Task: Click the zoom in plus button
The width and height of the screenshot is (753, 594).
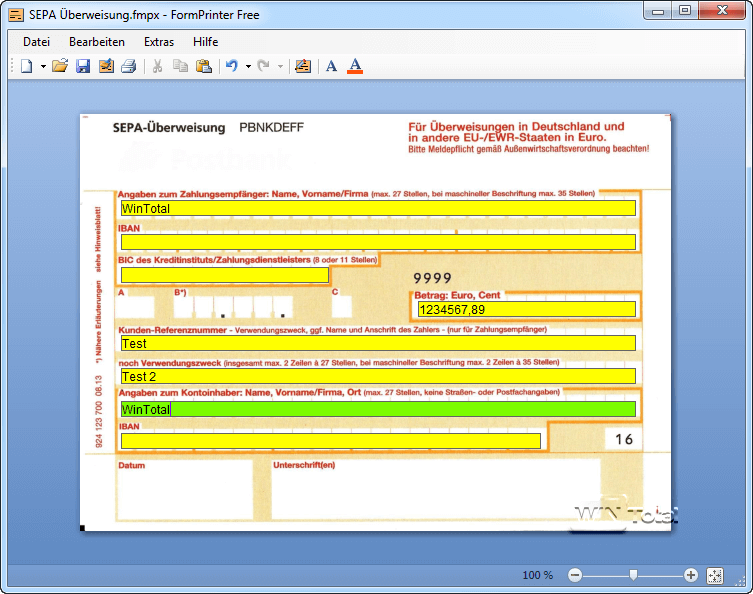Action: tap(691, 575)
